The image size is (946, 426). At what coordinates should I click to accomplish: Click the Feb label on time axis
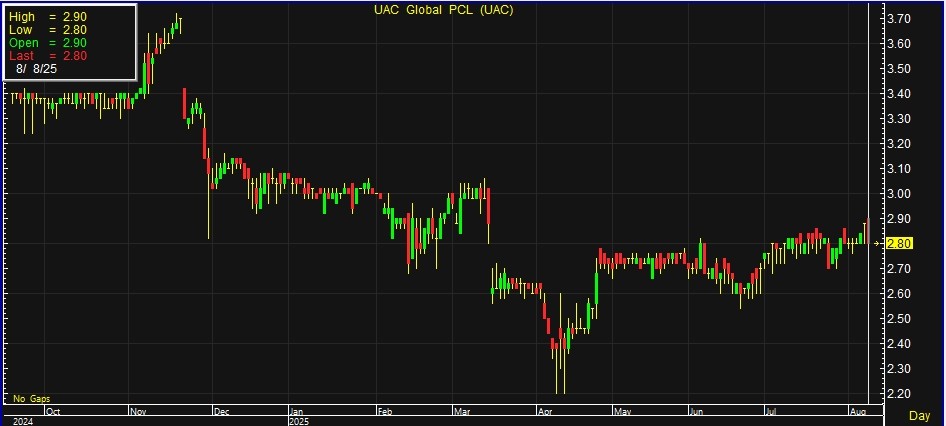[x=385, y=412]
